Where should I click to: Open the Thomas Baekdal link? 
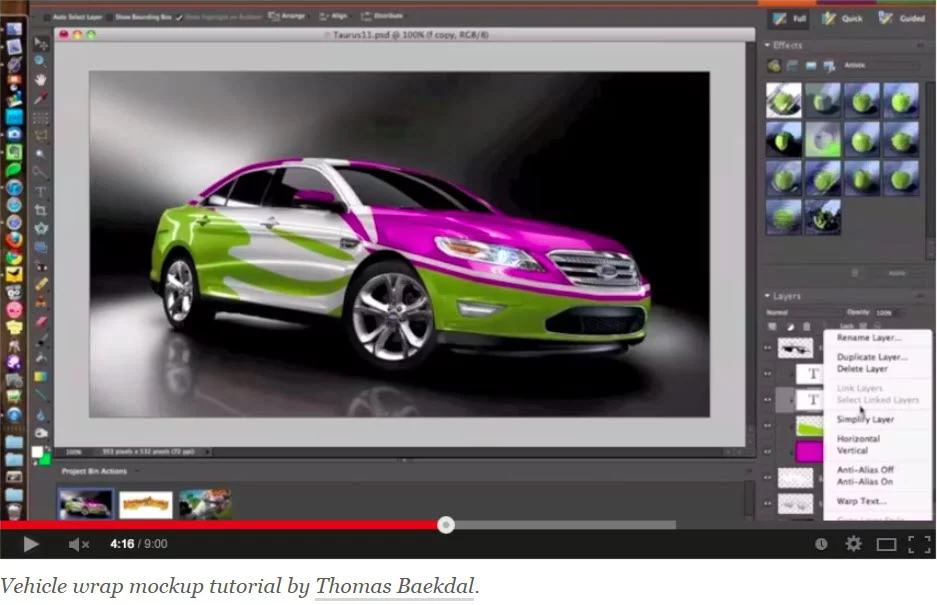[x=395, y=586]
